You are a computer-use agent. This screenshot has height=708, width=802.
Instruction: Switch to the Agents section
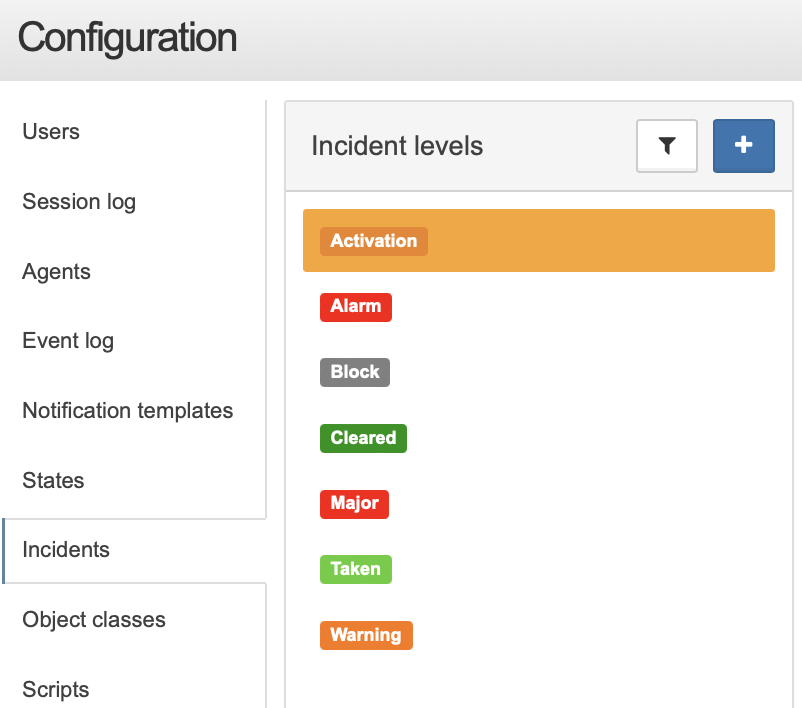tap(56, 271)
